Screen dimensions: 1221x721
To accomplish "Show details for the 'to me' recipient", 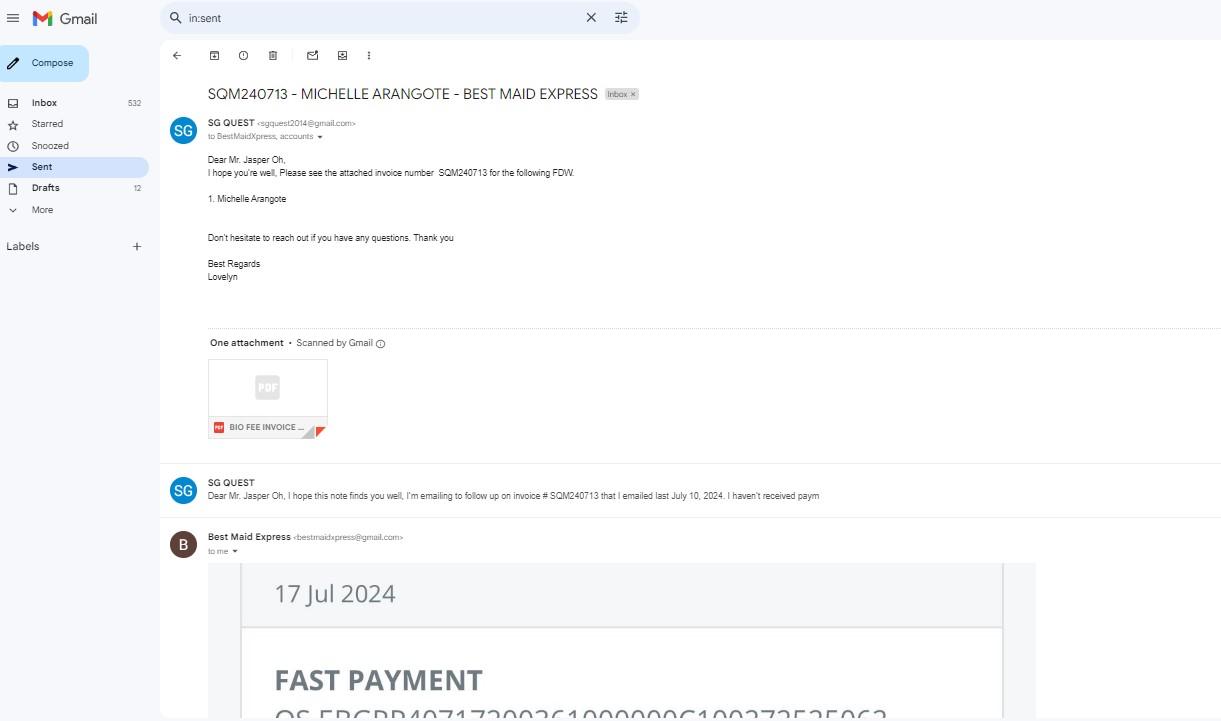I will [235, 552].
